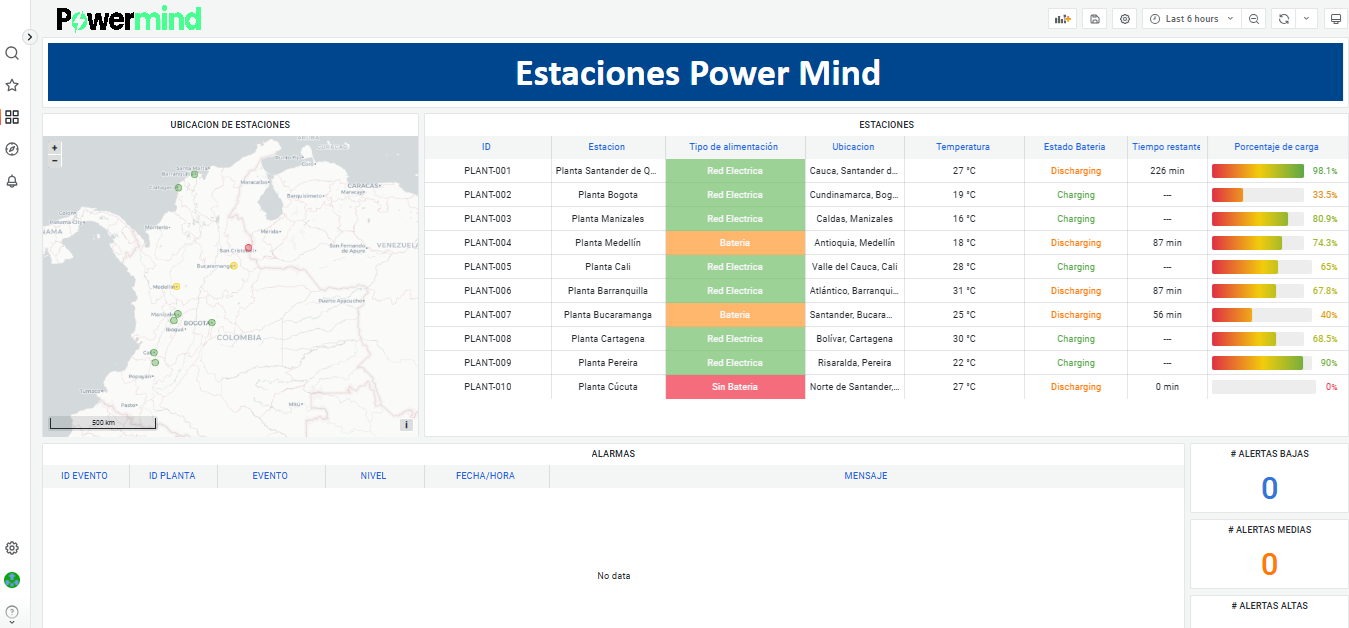This screenshot has height=628, width=1349.
Task: Click Discharging status in PLANT-006 row
Action: (1075, 291)
